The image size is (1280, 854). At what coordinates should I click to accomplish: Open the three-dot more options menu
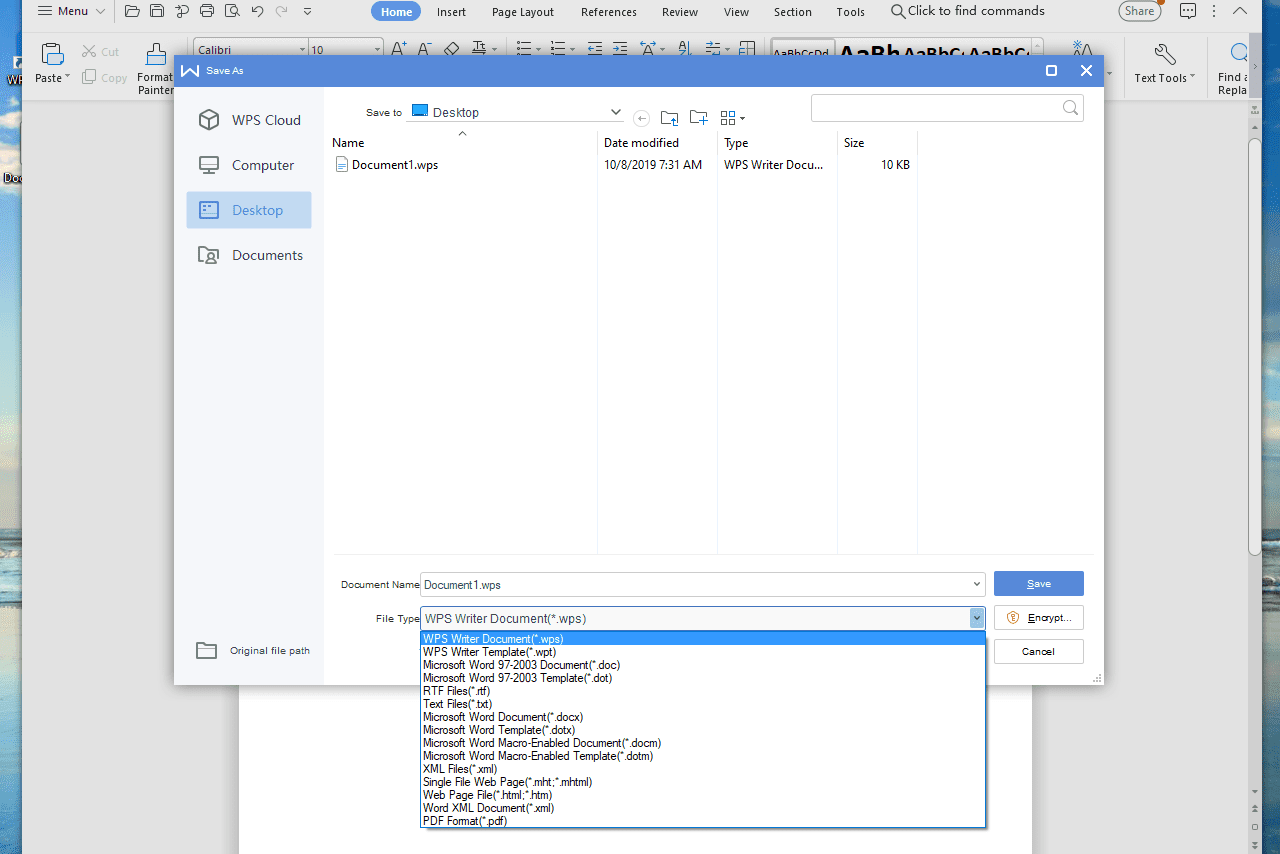coord(1214,12)
